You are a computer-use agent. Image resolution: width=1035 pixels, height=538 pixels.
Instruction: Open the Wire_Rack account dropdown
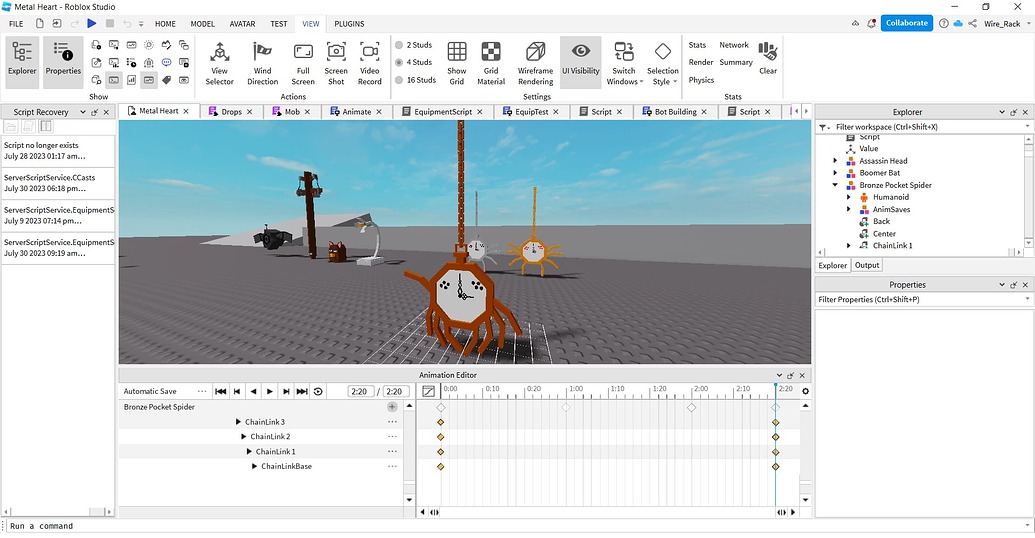click(x=1007, y=24)
